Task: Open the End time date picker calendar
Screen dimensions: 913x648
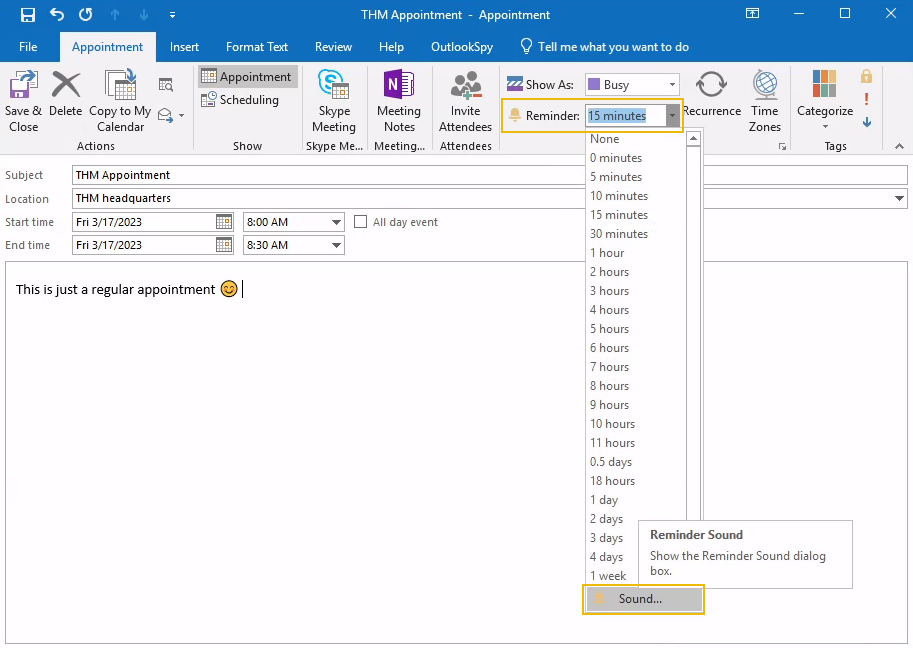Action: coord(224,245)
